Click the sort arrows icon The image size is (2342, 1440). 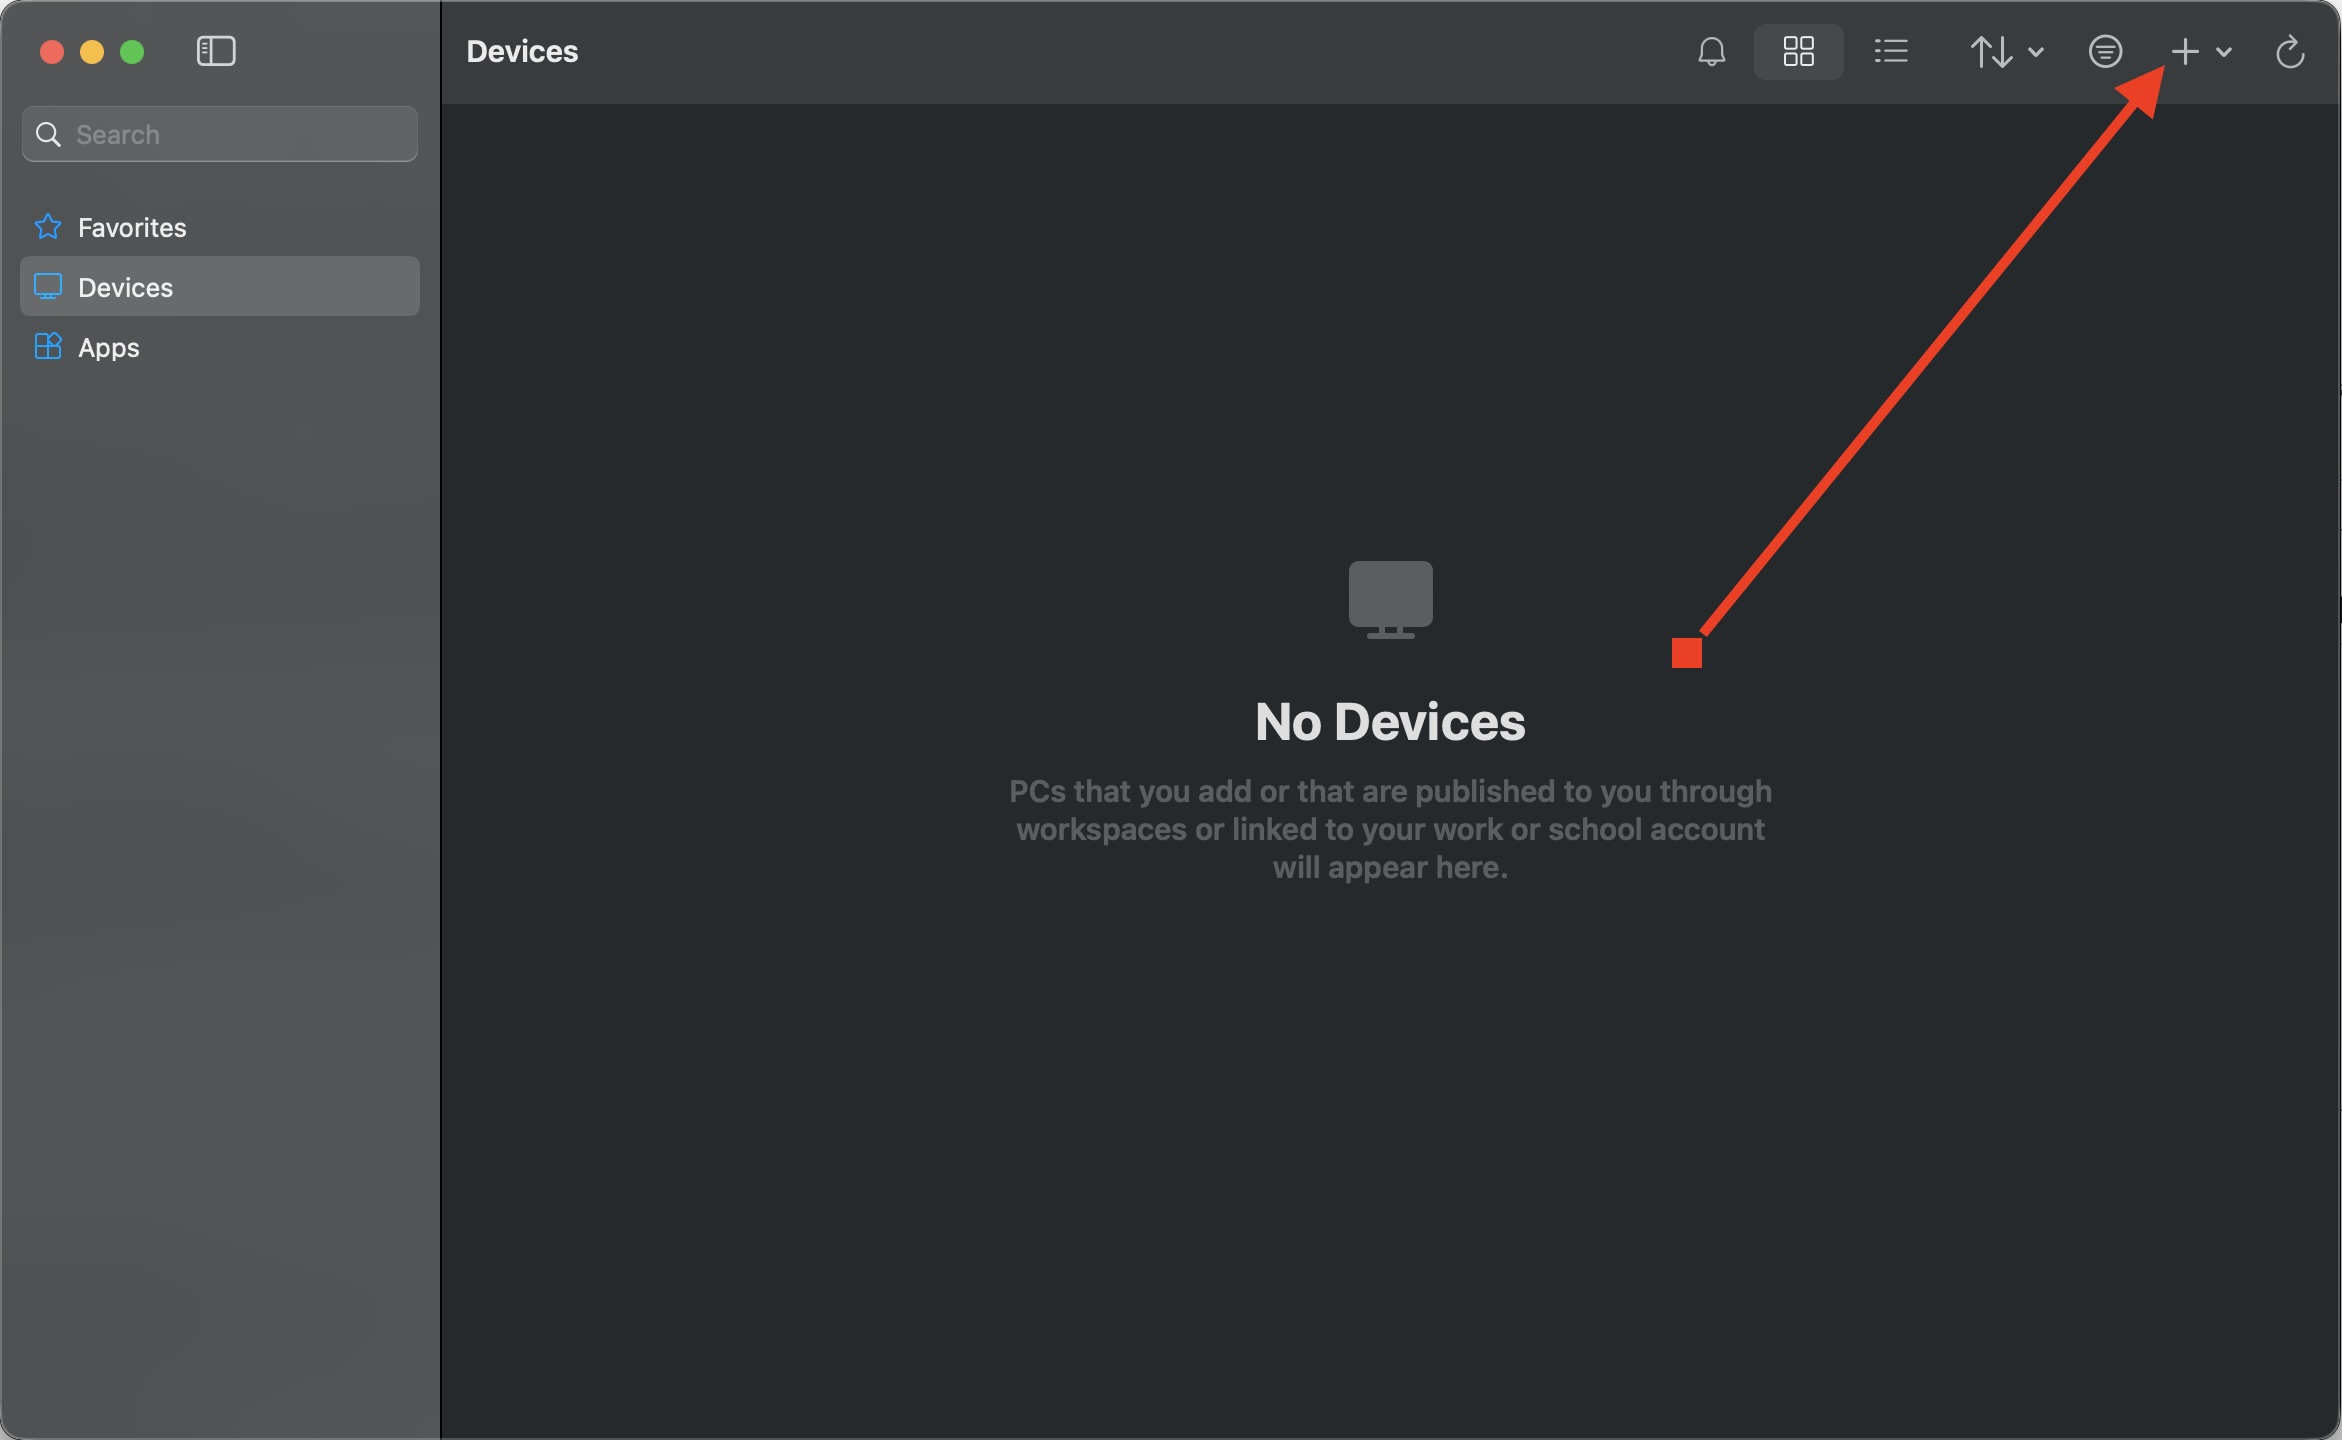pos(1991,51)
